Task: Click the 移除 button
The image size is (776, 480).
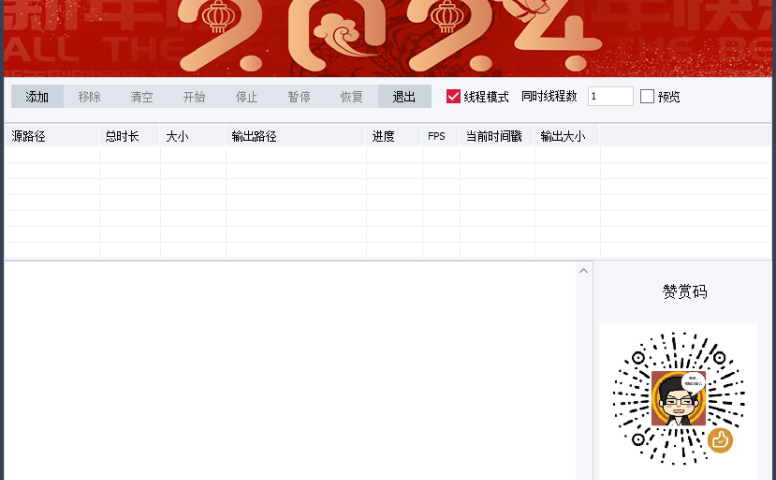Action: point(90,96)
